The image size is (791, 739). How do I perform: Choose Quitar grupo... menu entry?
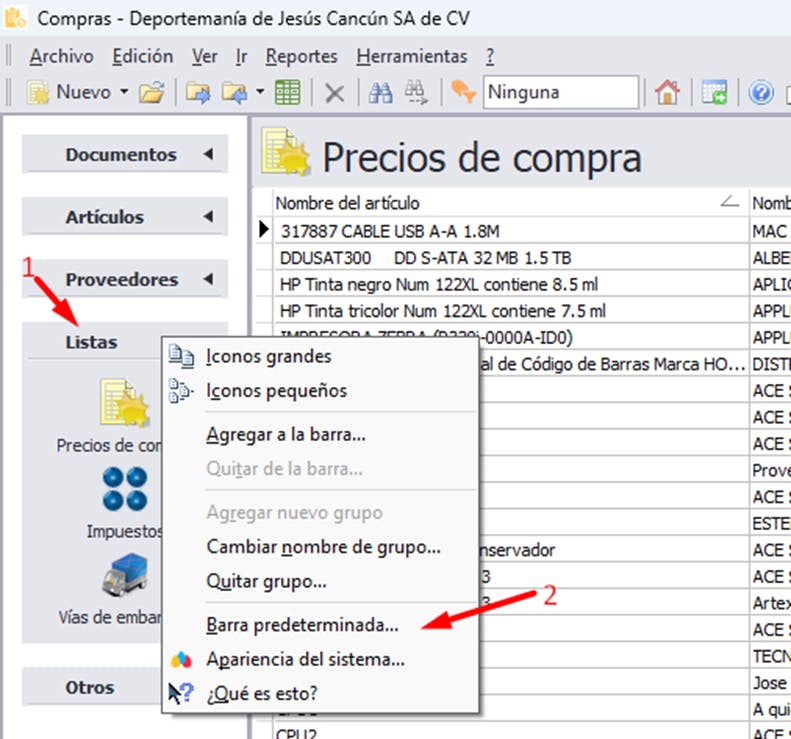pyautogui.click(x=320, y=582)
